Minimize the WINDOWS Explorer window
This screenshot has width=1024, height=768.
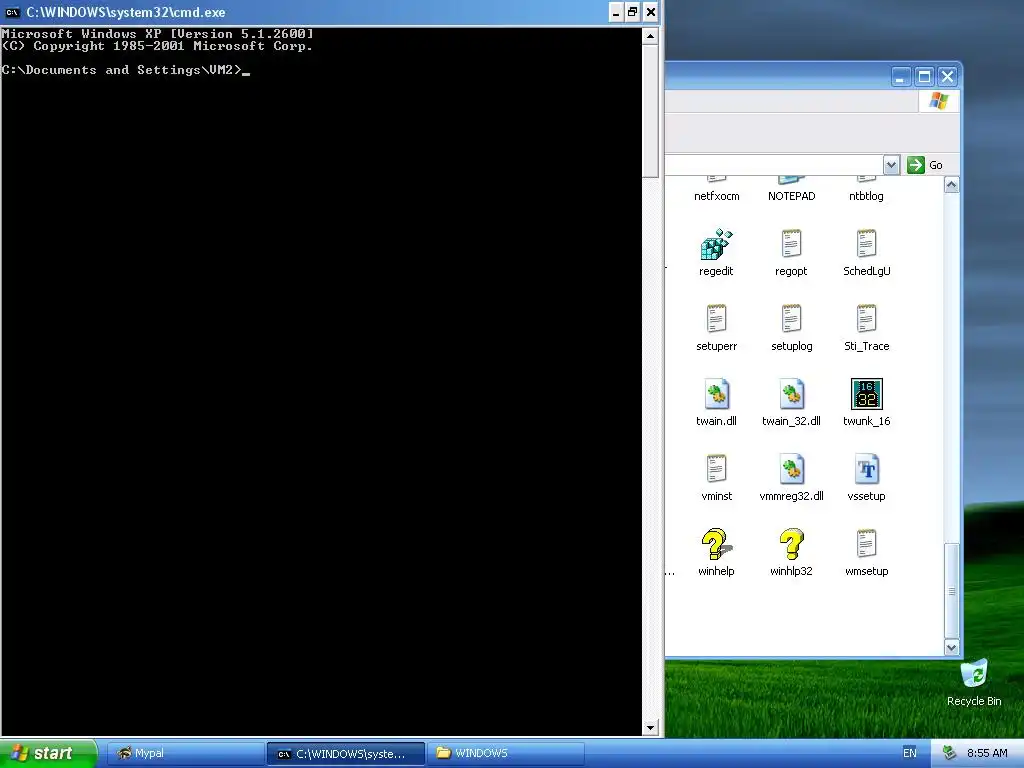click(901, 77)
